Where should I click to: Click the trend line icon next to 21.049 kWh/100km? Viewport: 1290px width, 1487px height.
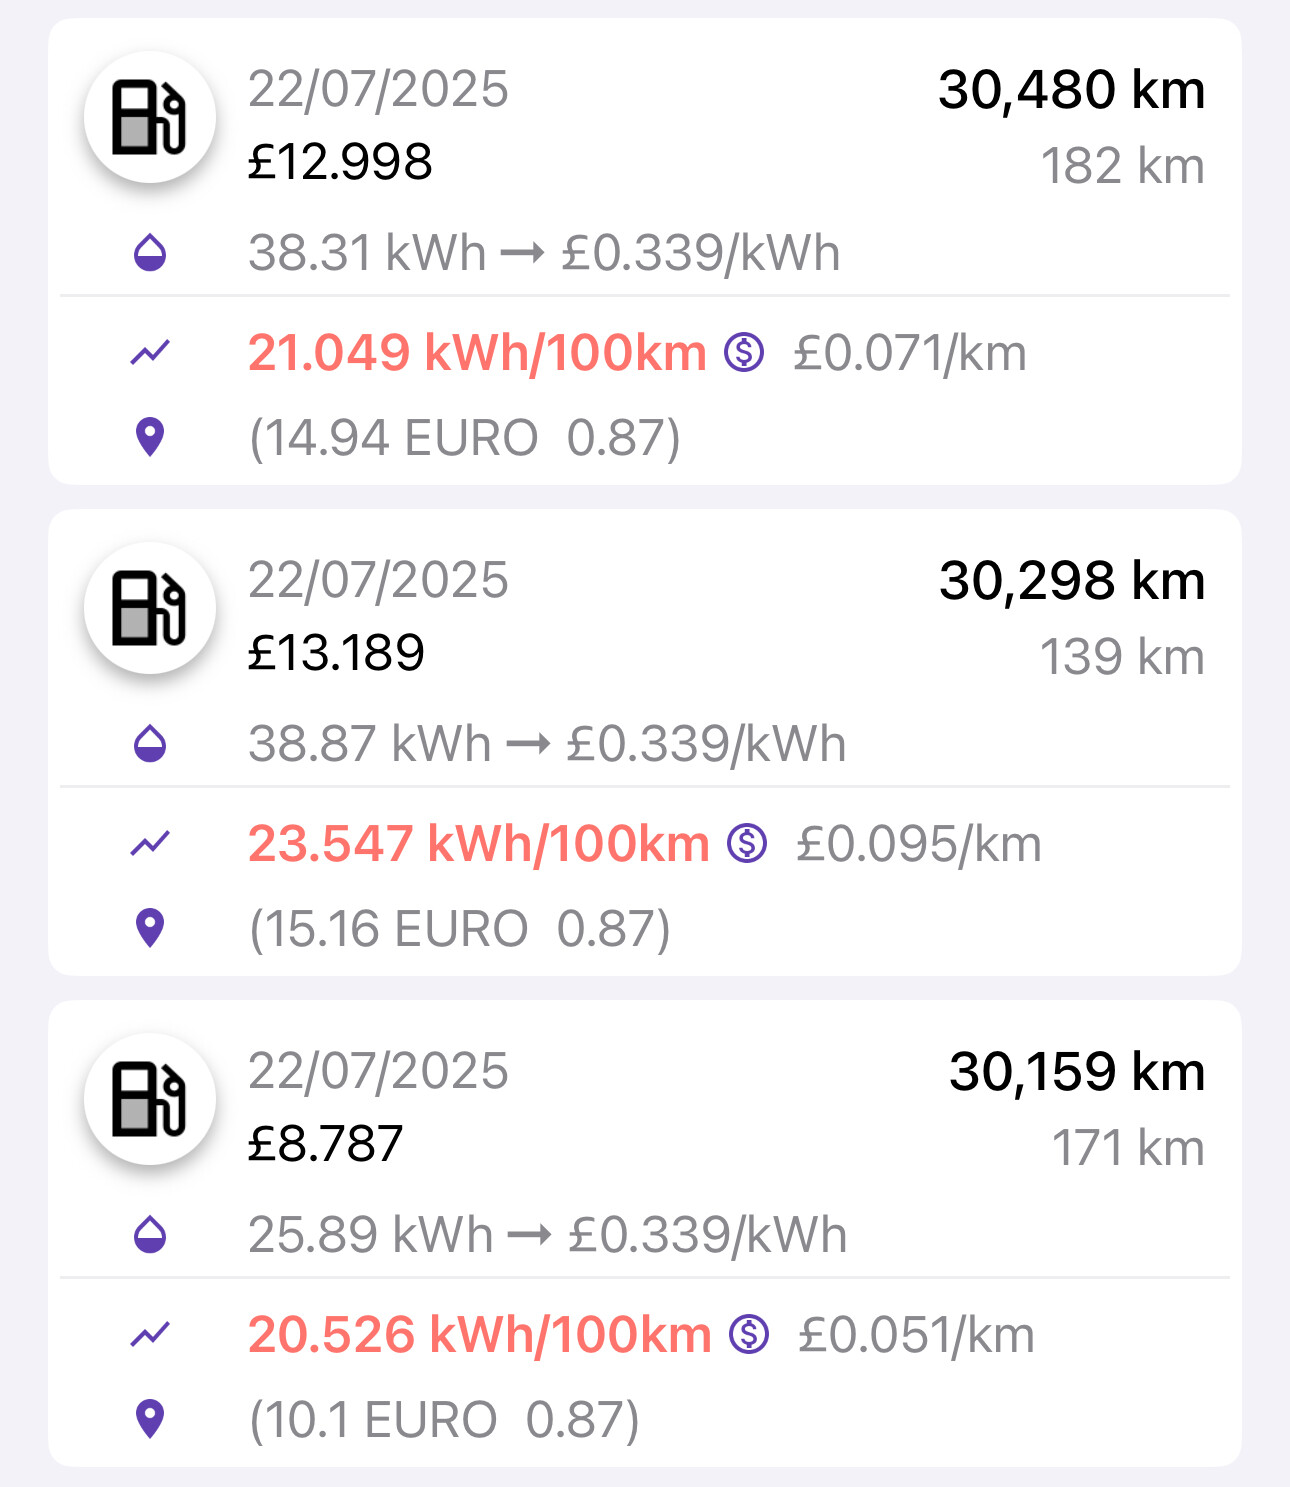tap(150, 353)
